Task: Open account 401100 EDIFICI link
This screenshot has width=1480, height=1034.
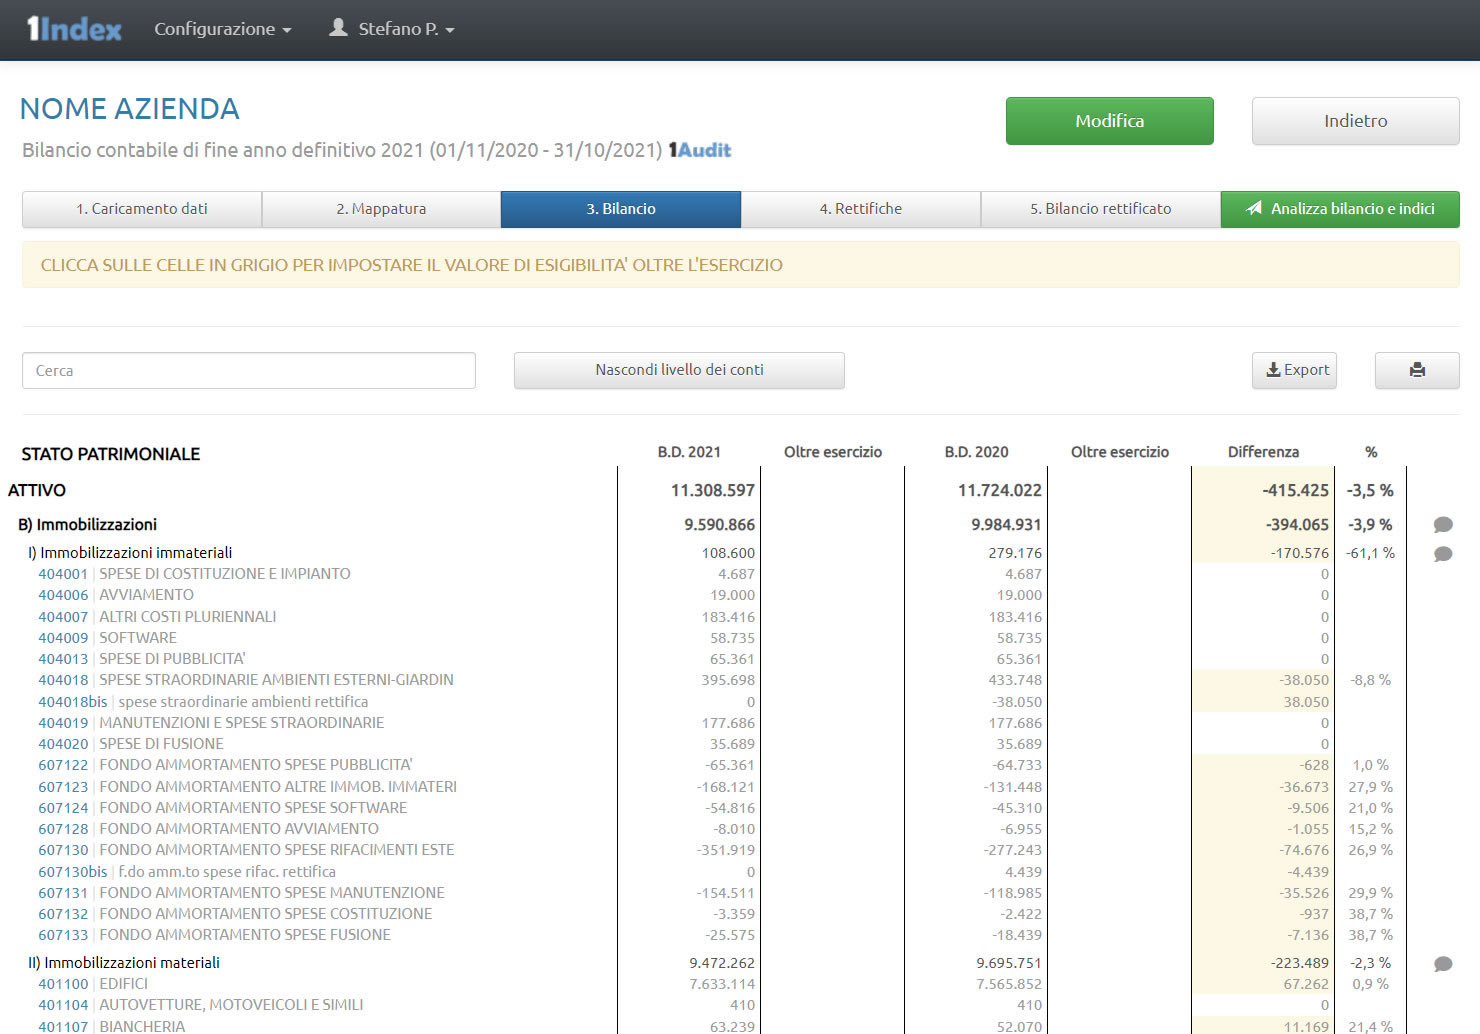Action: [x=63, y=984]
